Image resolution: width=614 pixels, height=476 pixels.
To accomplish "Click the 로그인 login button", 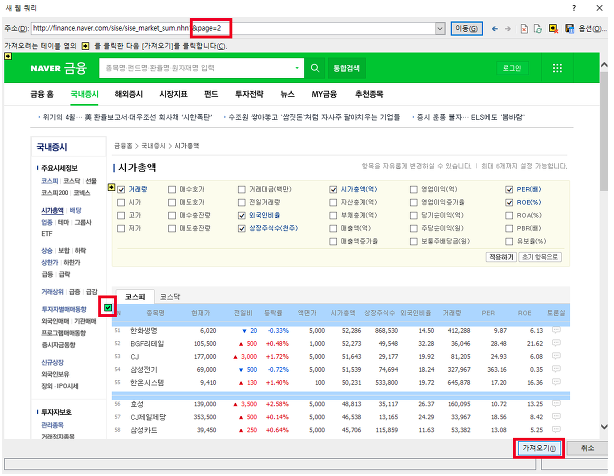I will point(512,68).
